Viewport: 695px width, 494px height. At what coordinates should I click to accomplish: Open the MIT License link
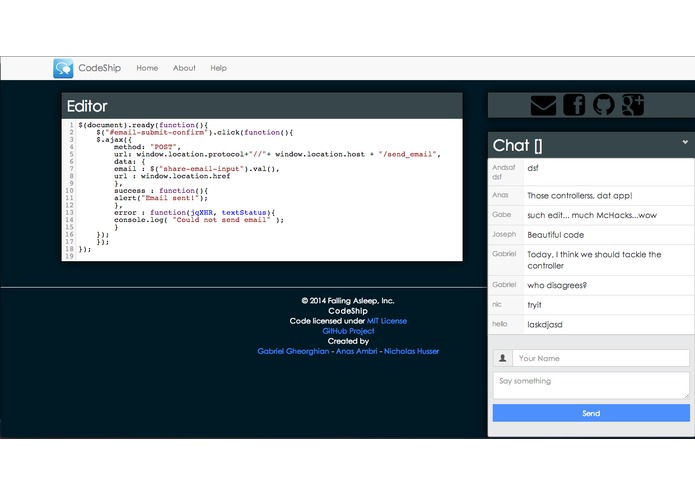pyautogui.click(x=387, y=321)
